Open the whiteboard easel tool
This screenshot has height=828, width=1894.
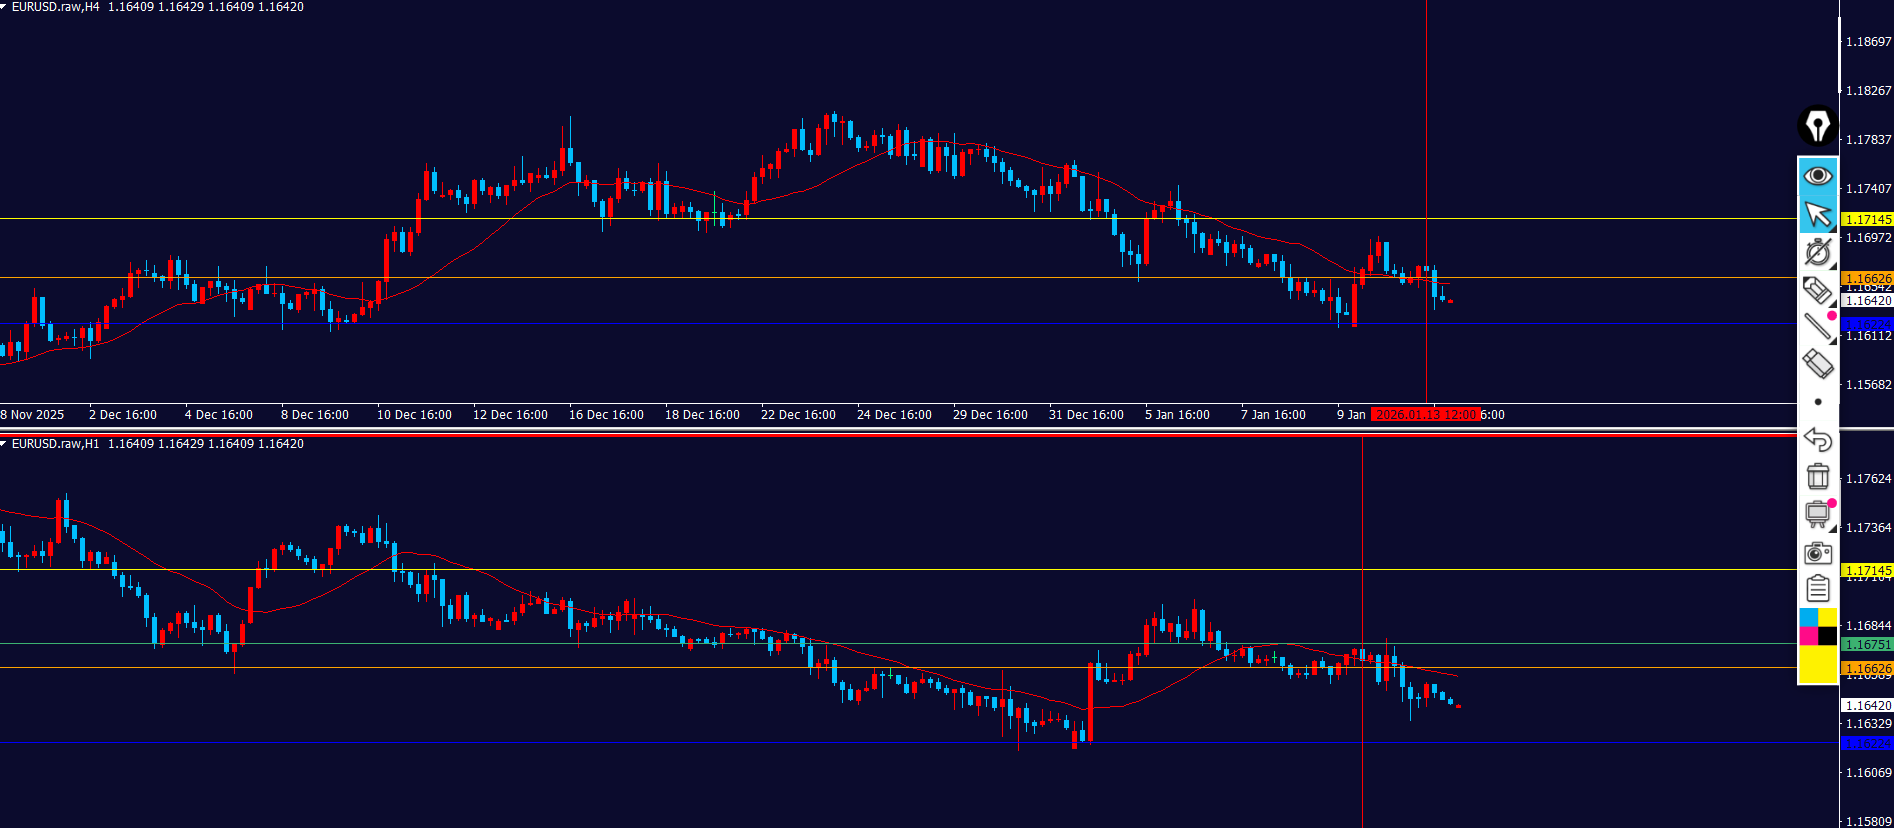point(1817,514)
